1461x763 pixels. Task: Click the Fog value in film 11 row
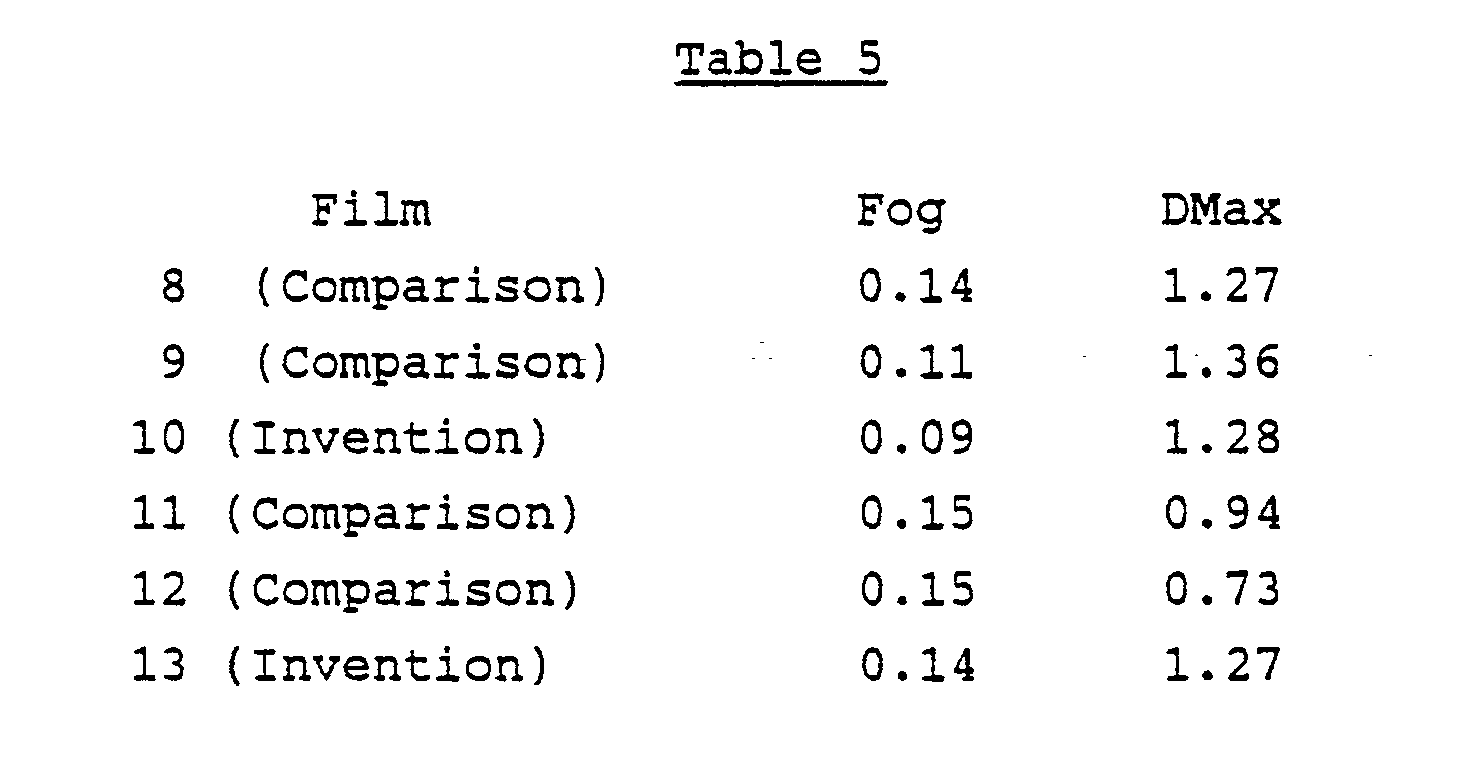[916, 514]
